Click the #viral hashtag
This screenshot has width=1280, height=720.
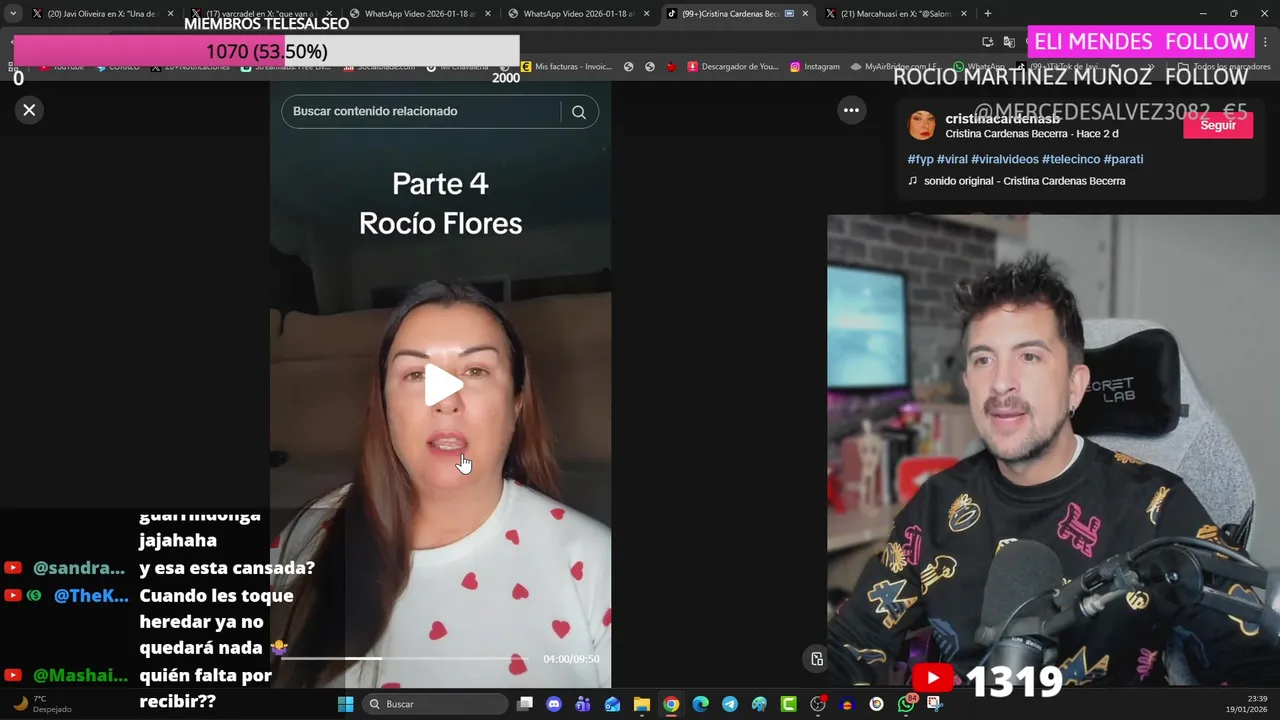[x=952, y=159]
